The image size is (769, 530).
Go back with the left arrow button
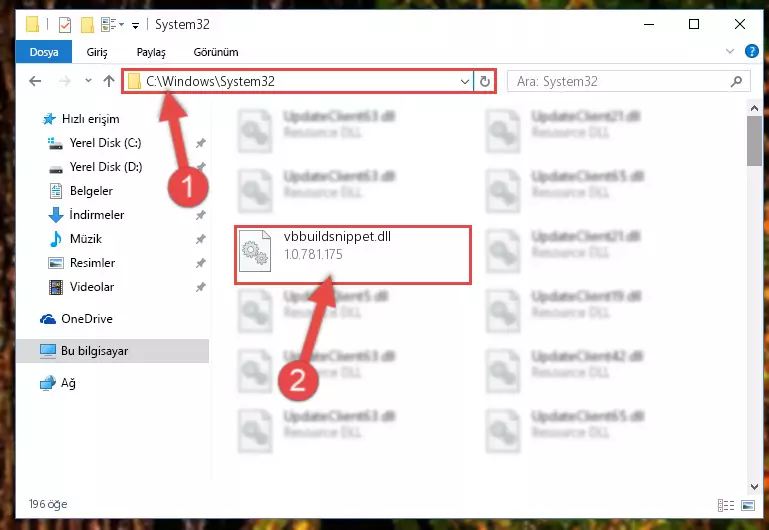pos(35,81)
